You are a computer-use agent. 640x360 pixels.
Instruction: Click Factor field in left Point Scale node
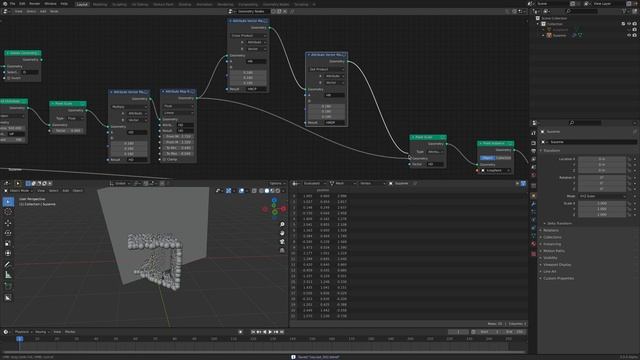pos(68,131)
